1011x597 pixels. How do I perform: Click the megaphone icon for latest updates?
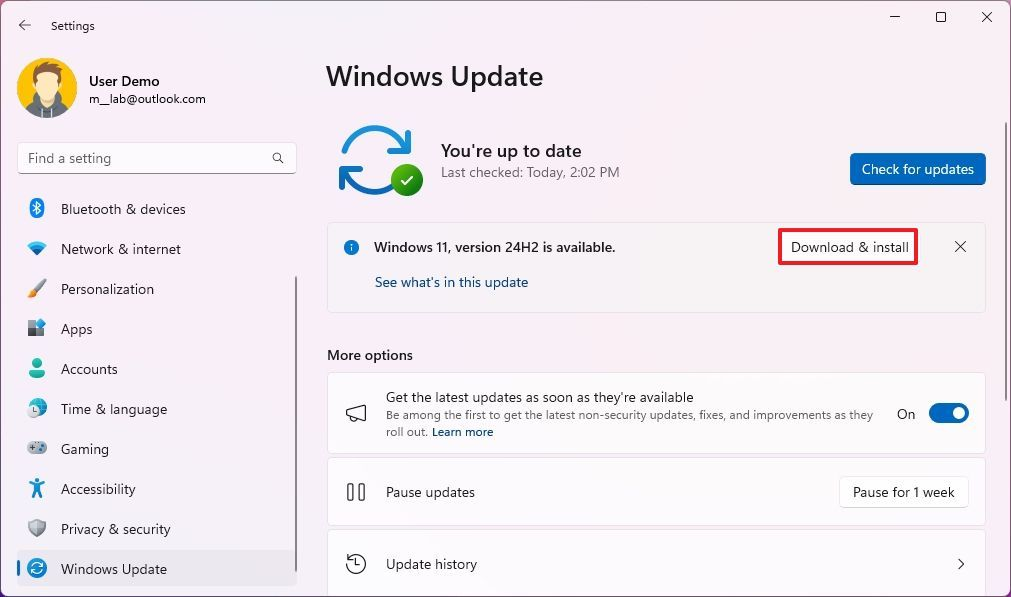tap(356, 413)
